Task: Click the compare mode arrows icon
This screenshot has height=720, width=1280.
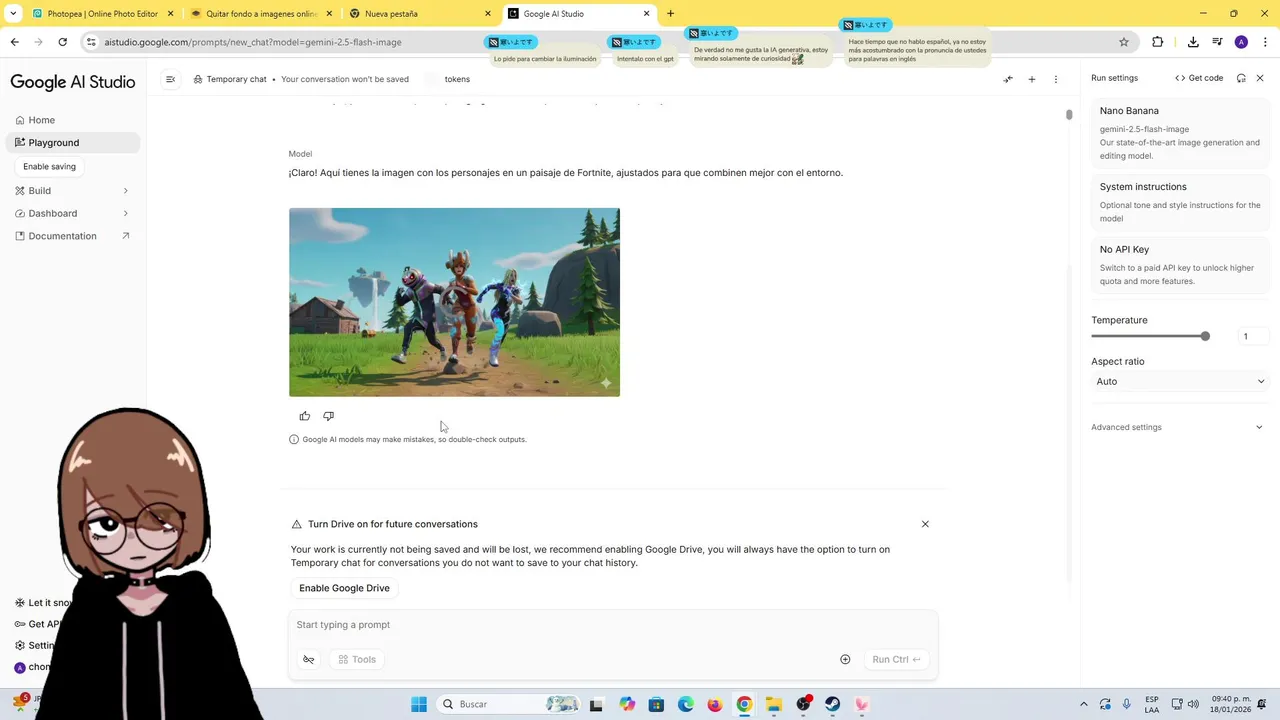Action: point(1008,79)
